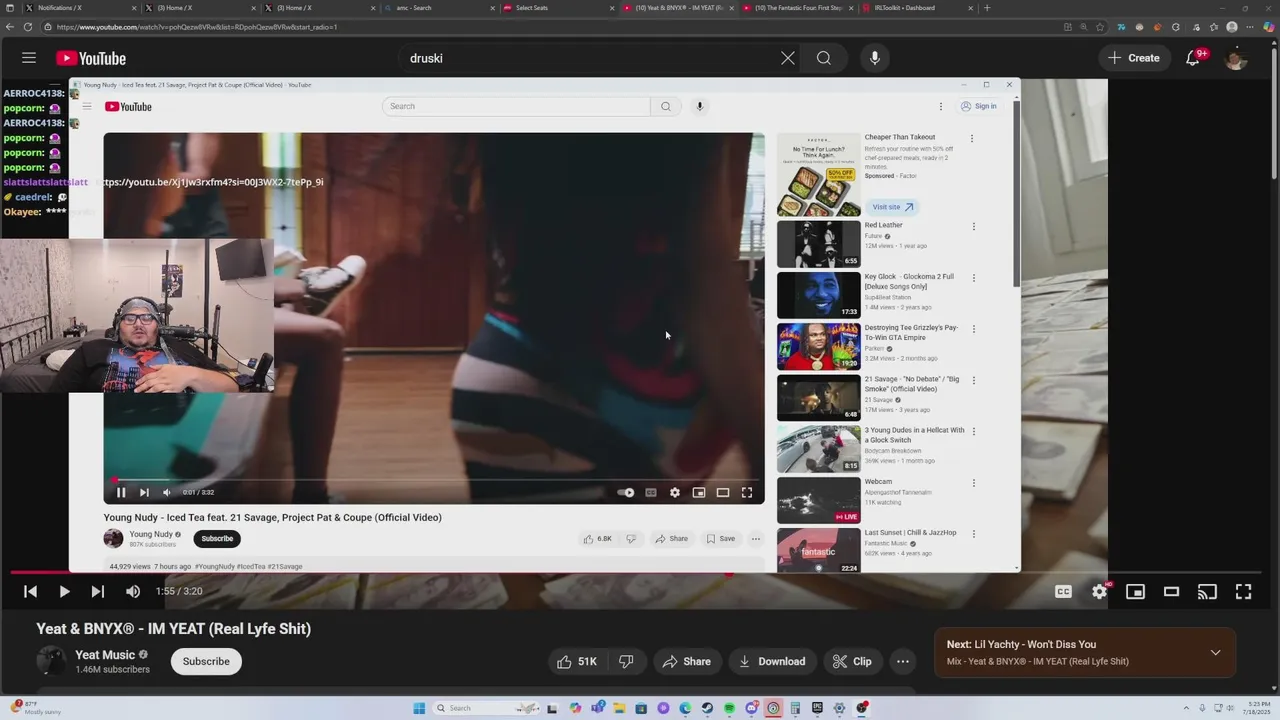1280x720 pixels.
Task: Open Windows Settings from taskbar
Action: pyautogui.click(x=839, y=708)
